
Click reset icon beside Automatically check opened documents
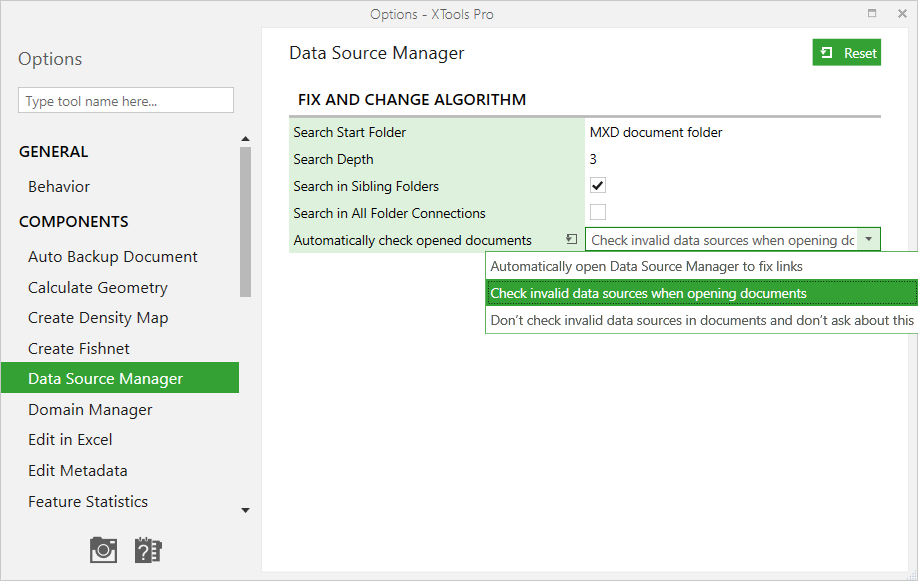click(x=571, y=239)
